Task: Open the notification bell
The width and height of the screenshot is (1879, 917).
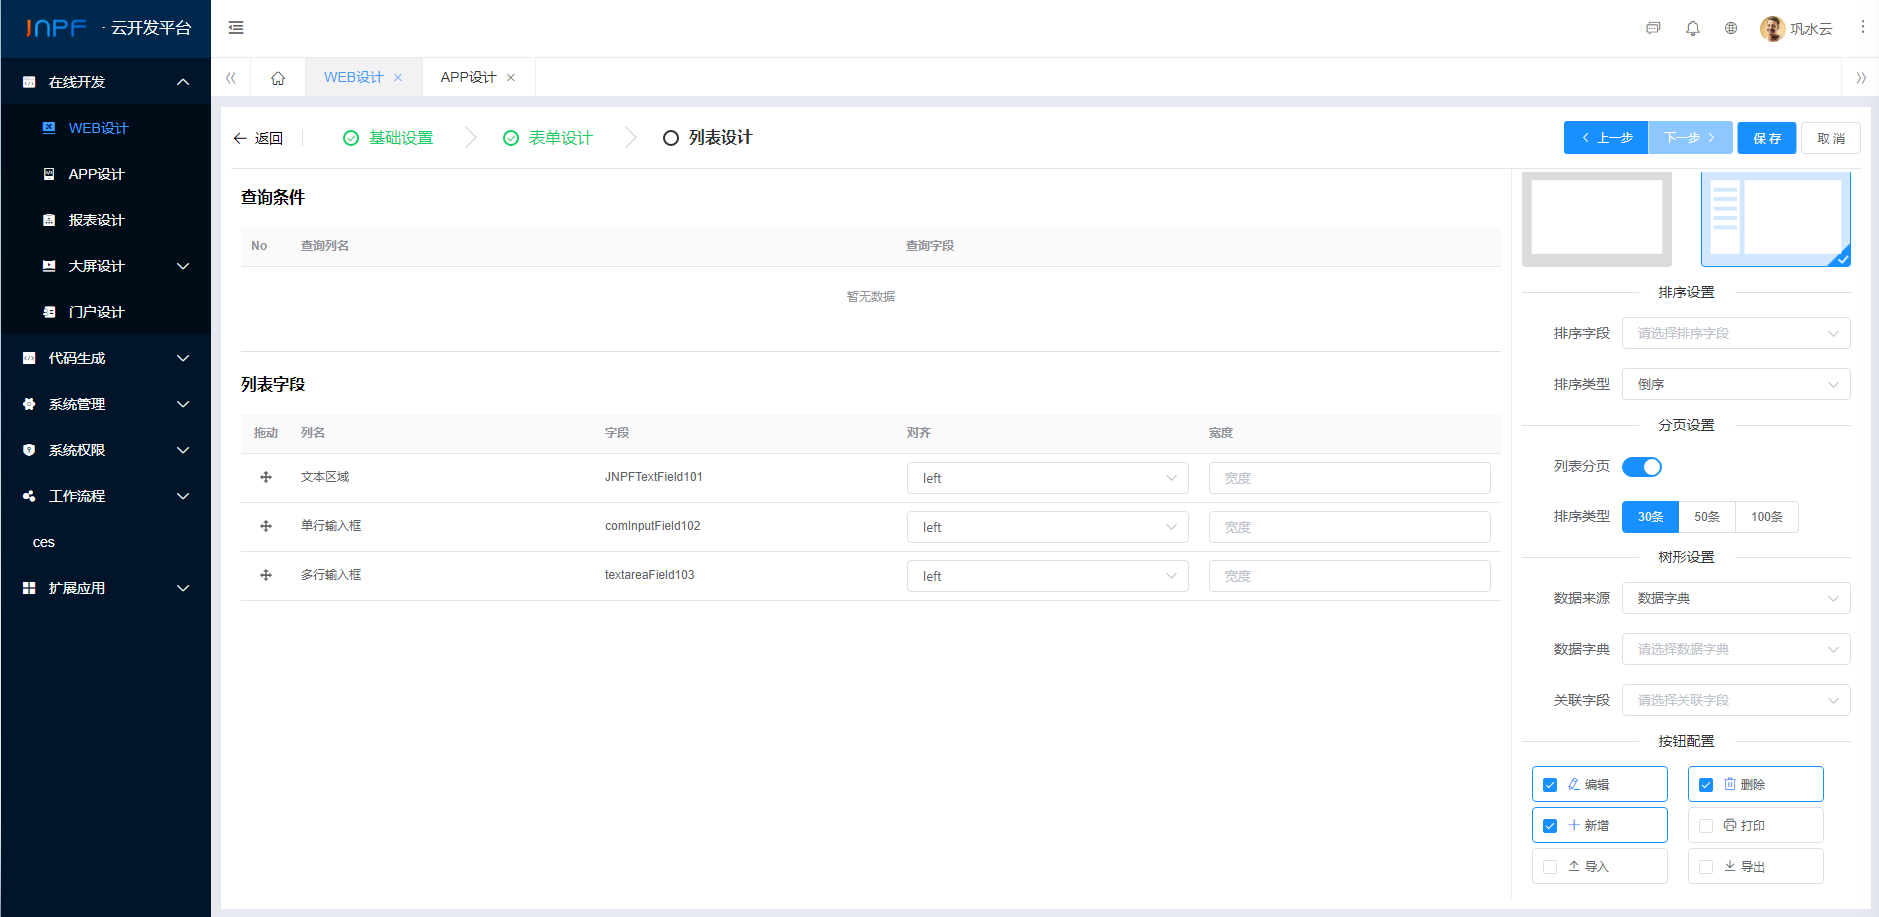Action: pos(1692,28)
